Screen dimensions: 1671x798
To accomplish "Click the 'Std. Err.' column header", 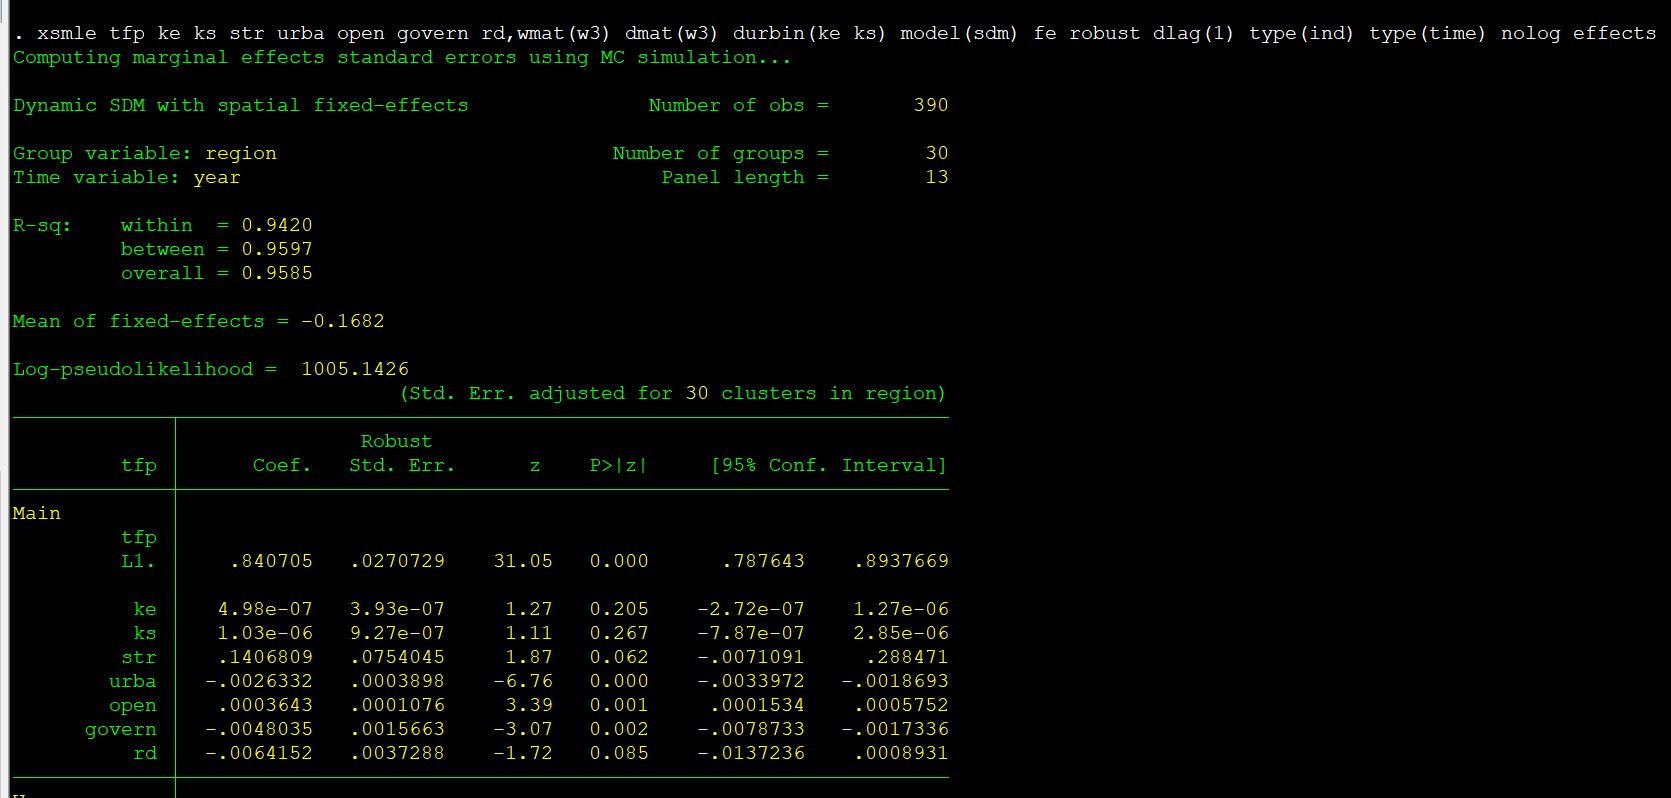I will coord(402,465).
